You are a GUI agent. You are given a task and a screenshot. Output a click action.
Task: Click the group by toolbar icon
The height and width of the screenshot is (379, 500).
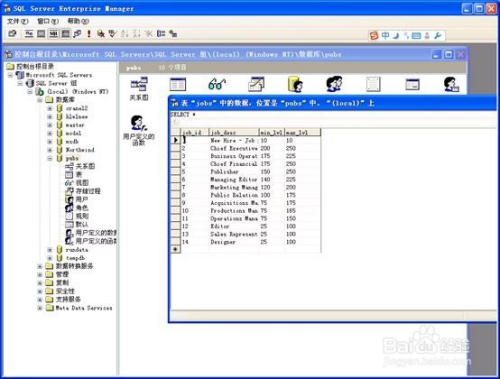point(161,34)
